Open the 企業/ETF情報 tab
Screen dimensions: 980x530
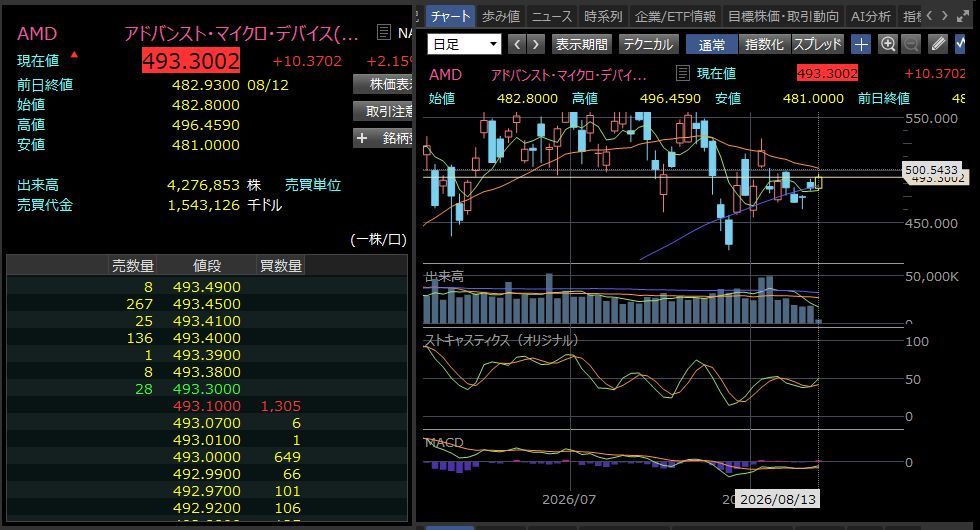[x=675, y=16]
